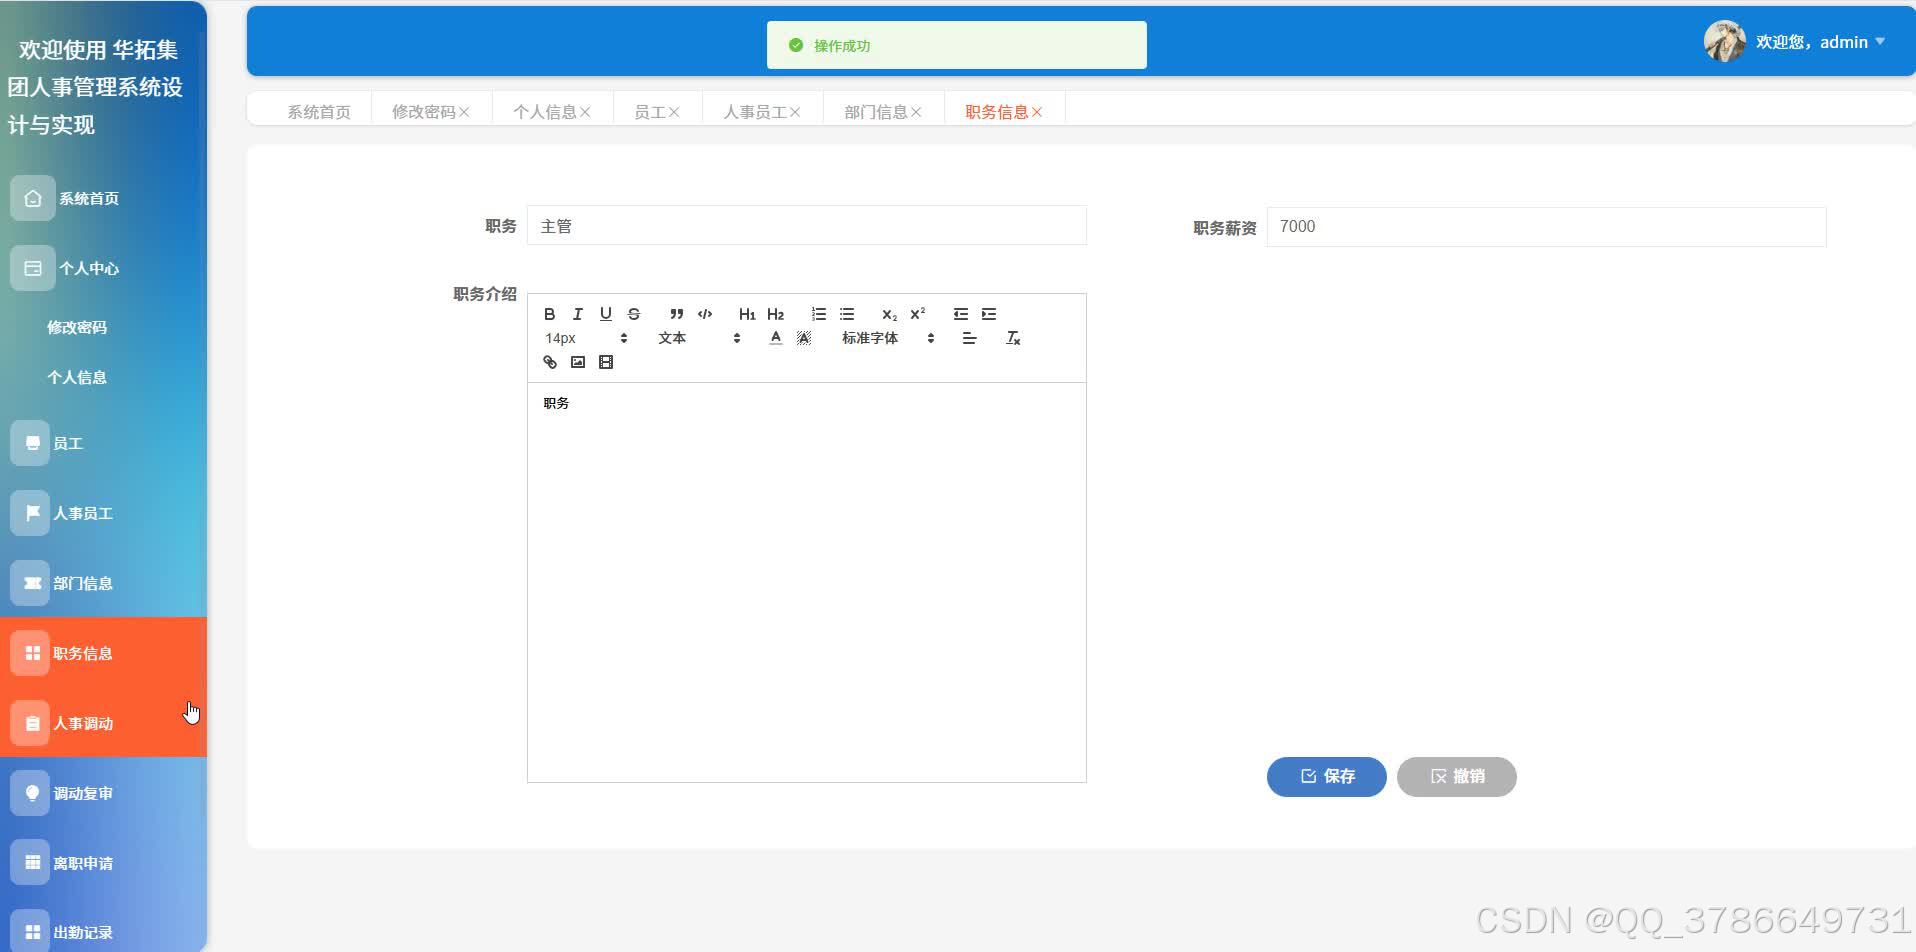Image resolution: width=1916 pixels, height=952 pixels.
Task: Apply superscript formatting in the editor
Action: pos(917,313)
